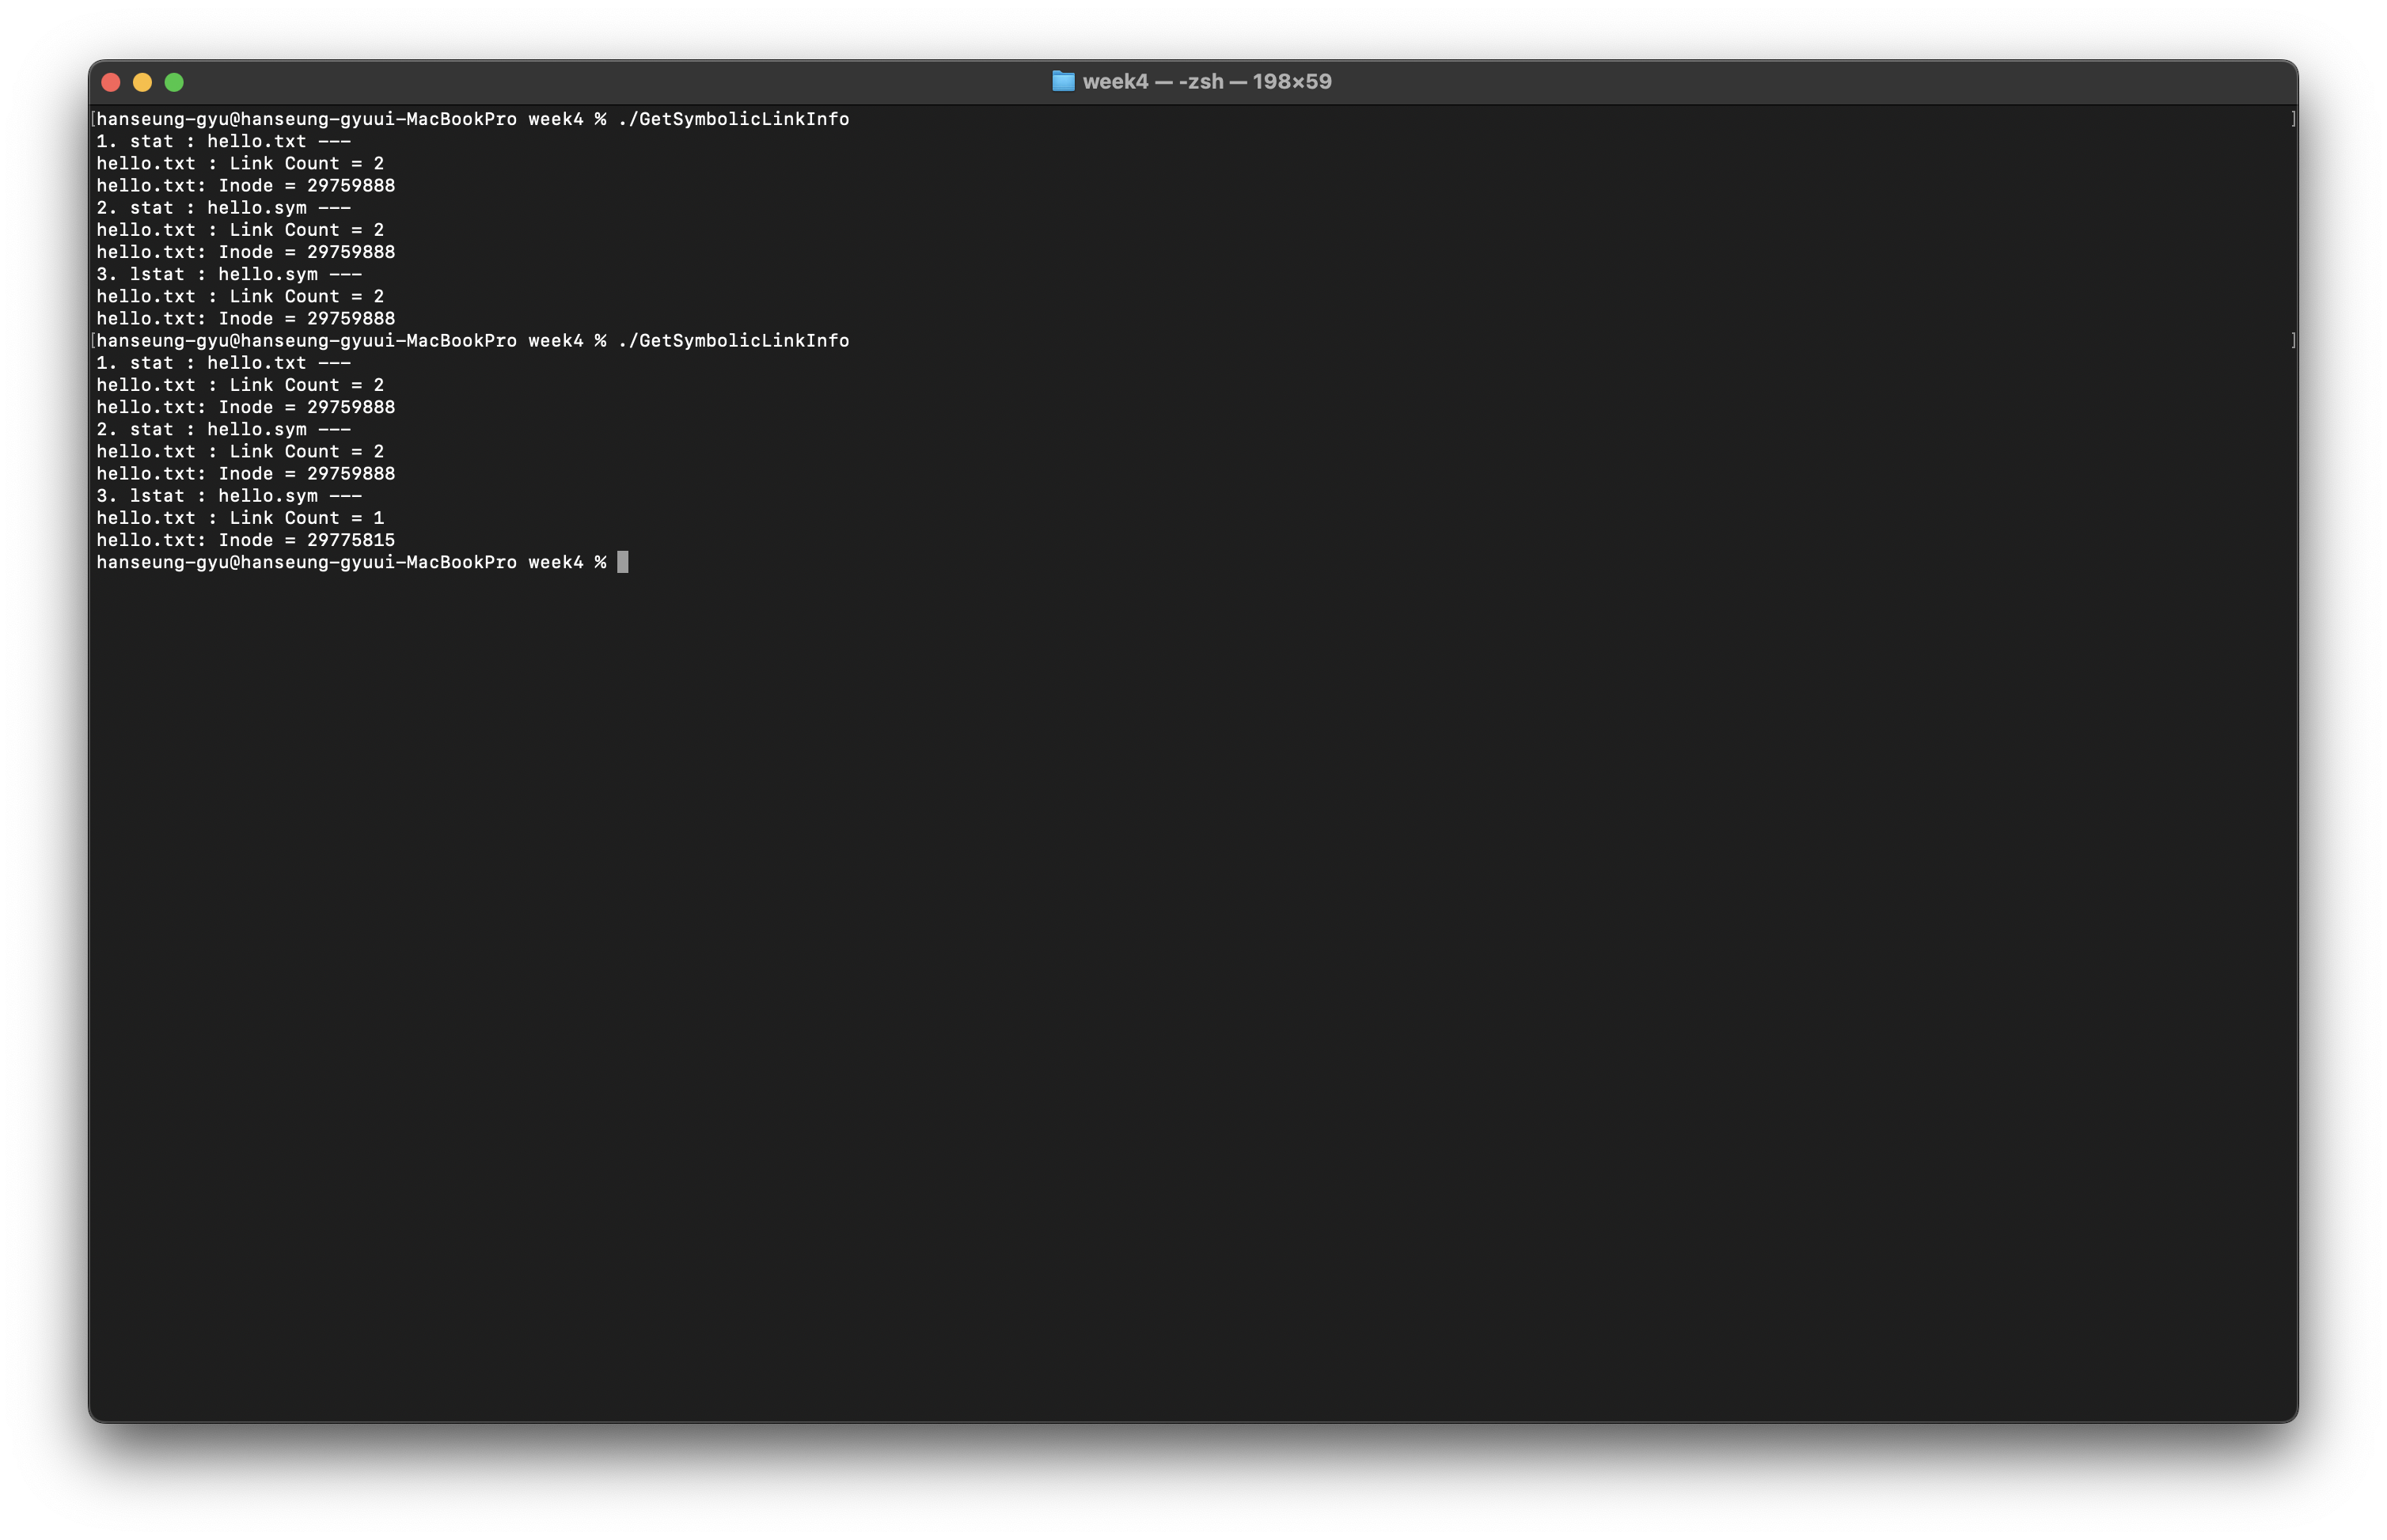Click the window title 'week4 — -zsh — 198×59'

1207,81
